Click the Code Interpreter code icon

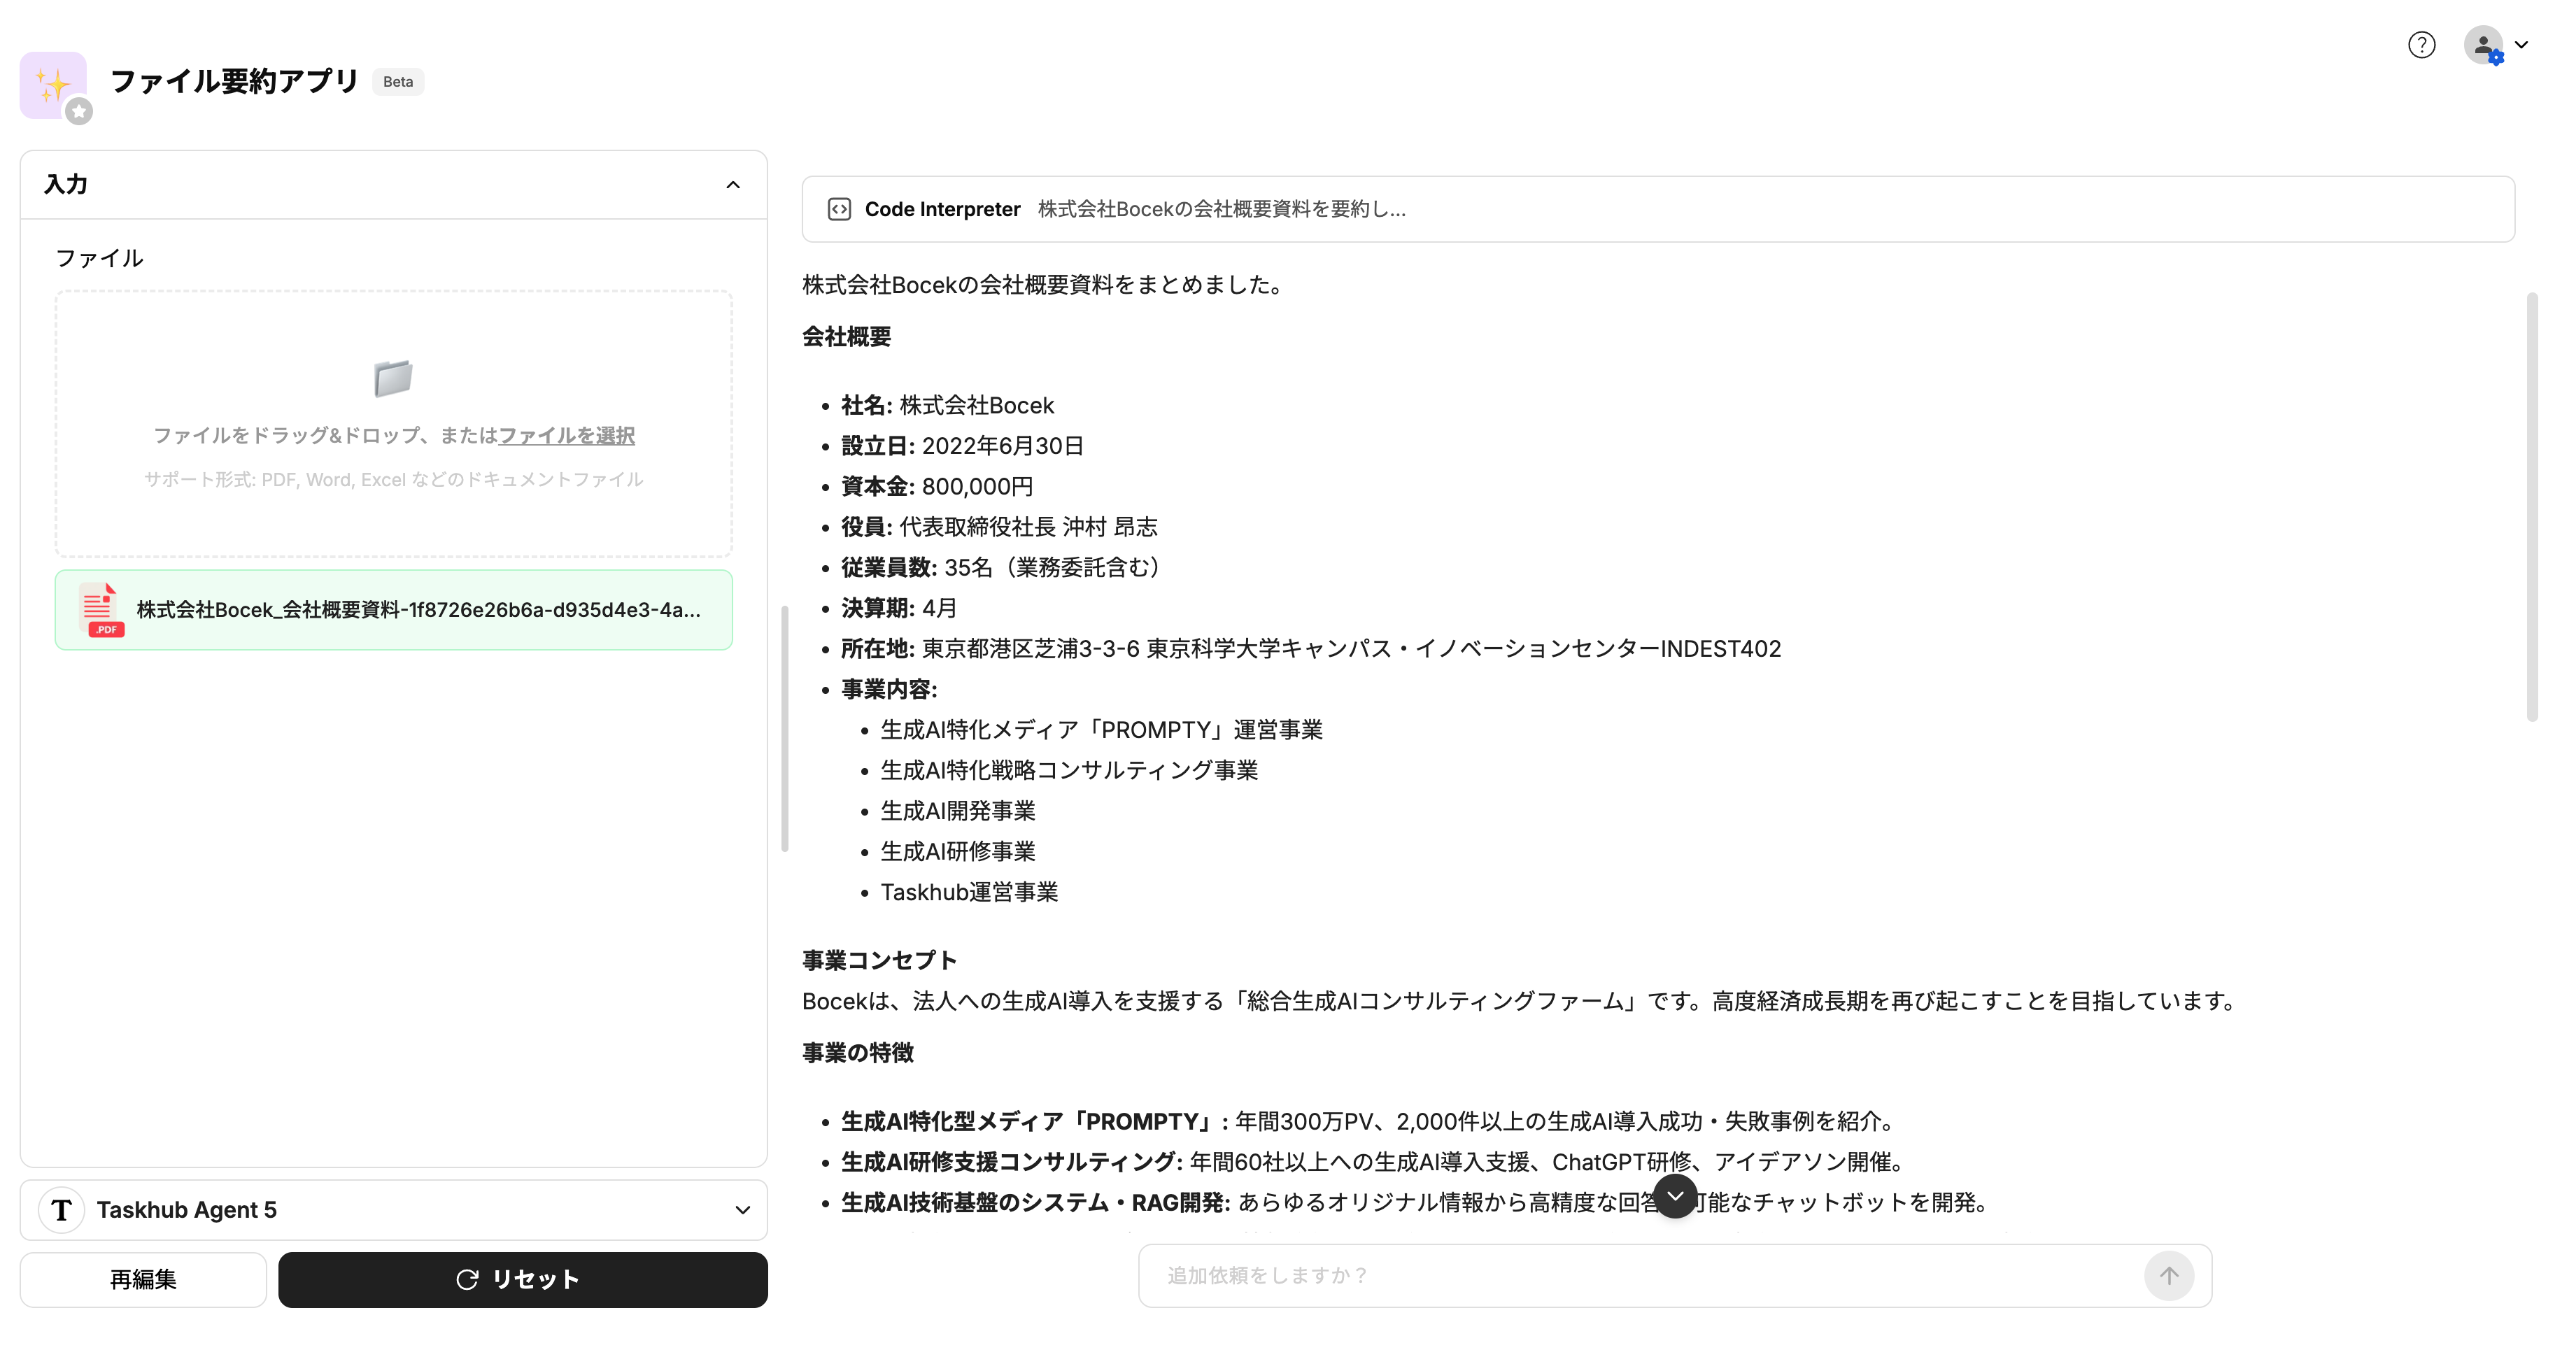[839, 209]
